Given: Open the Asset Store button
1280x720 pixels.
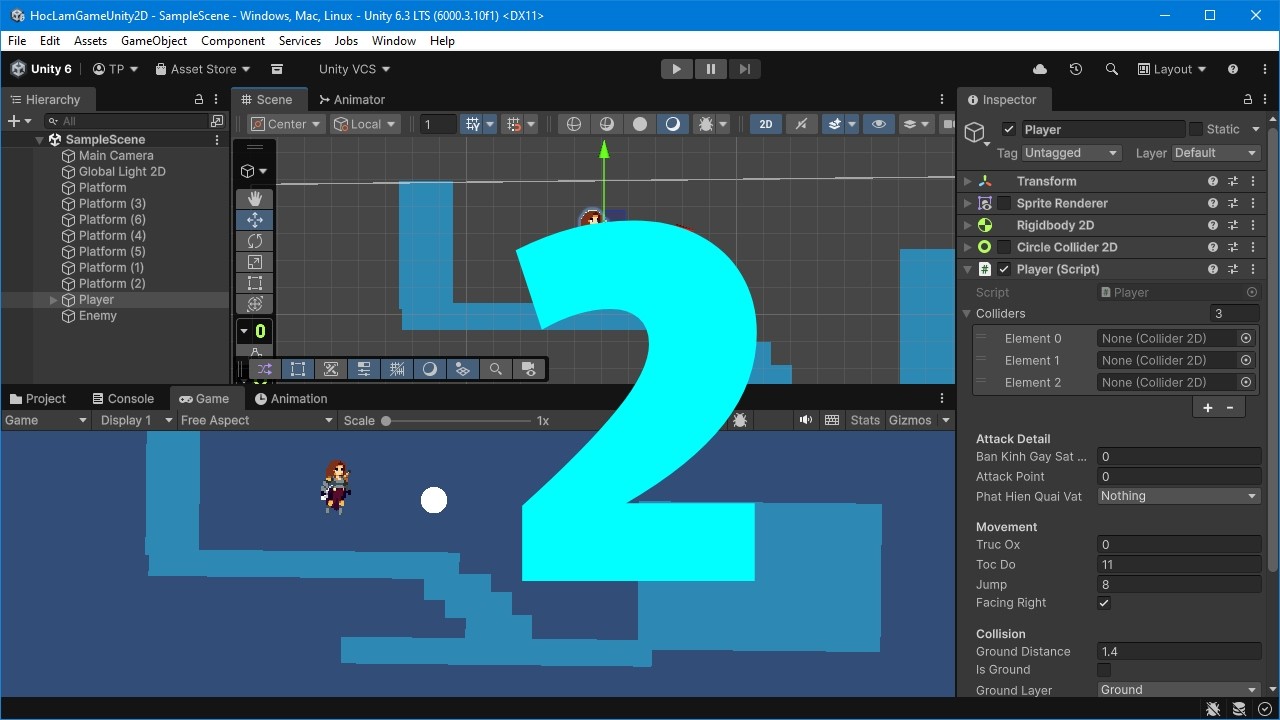Looking at the screenshot, I should (203, 69).
